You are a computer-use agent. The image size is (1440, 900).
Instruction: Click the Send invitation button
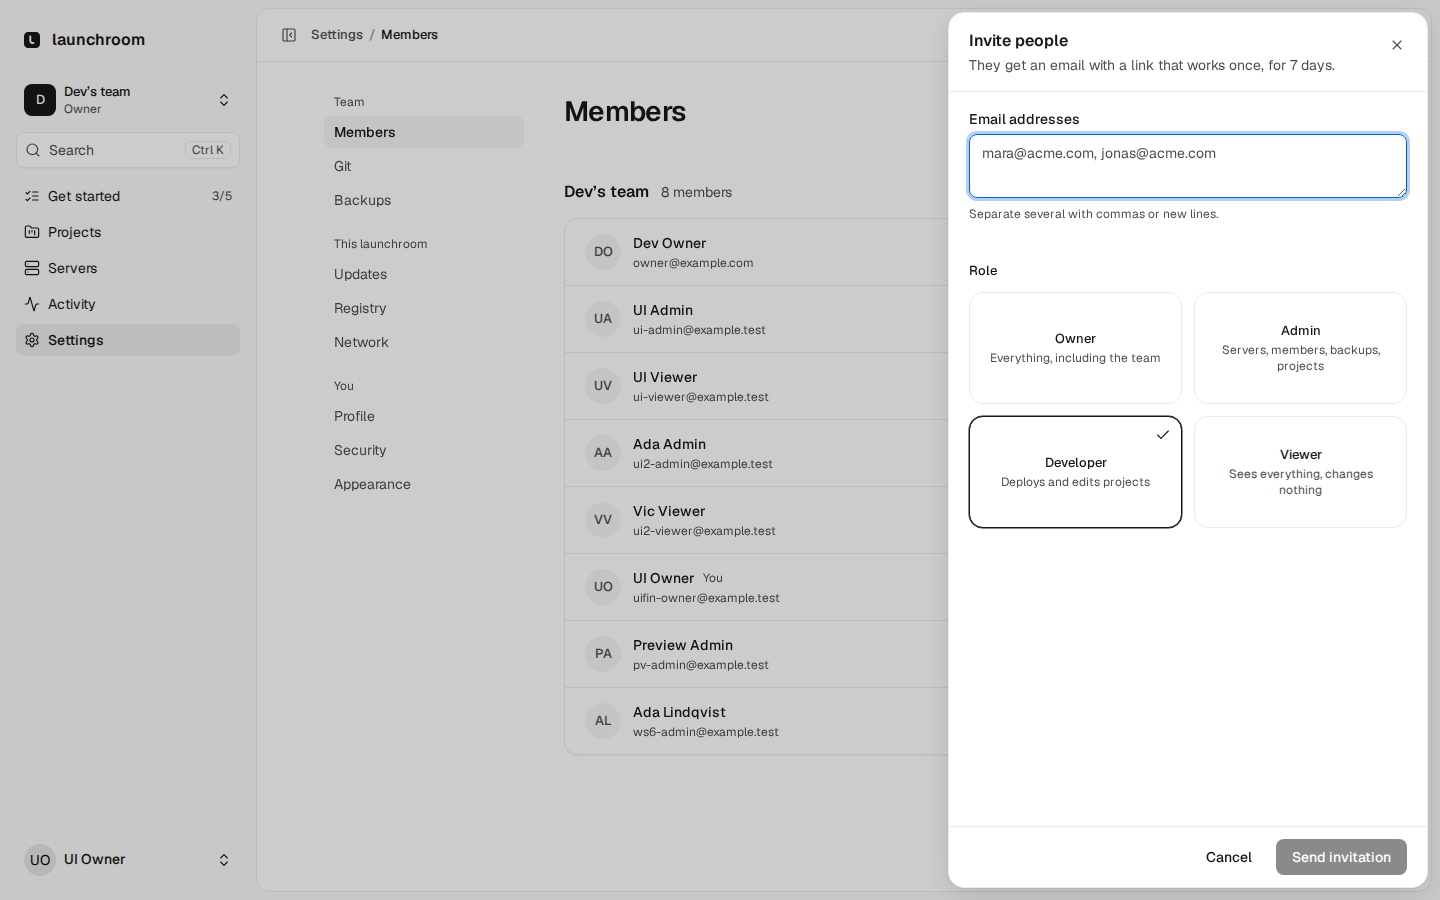point(1341,857)
